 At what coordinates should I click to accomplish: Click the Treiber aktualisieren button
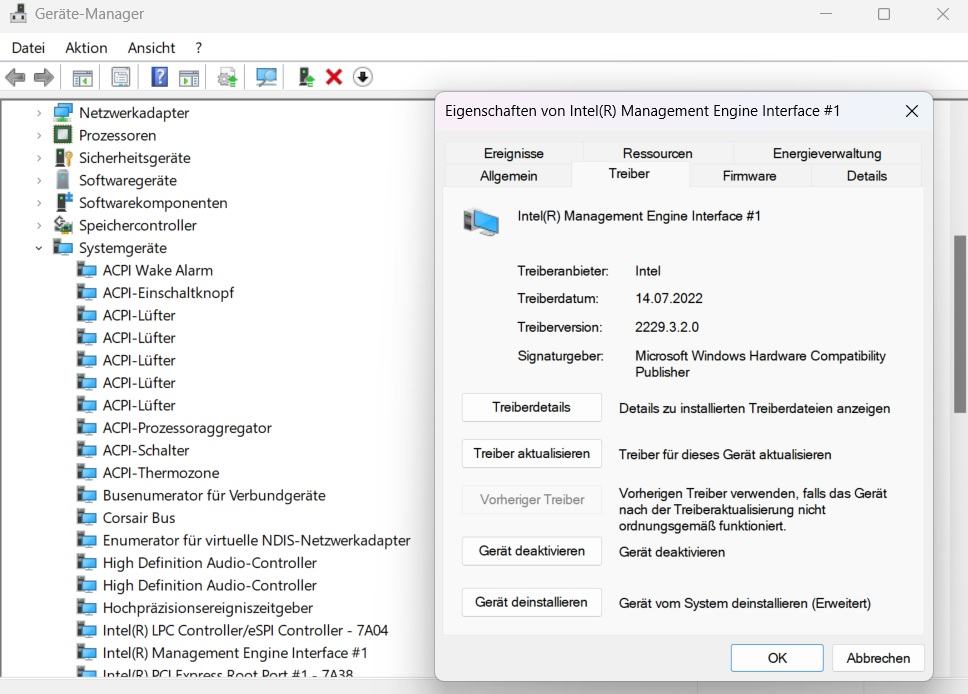(x=532, y=454)
